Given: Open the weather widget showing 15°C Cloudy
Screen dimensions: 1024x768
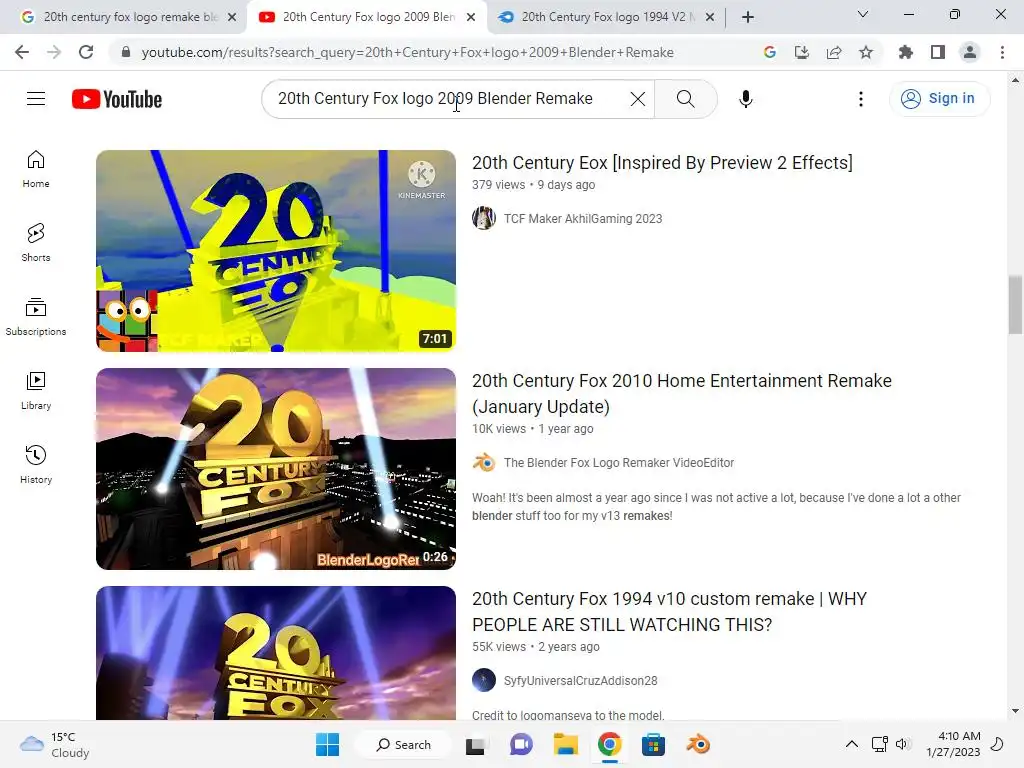Looking at the screenshot, I should pyautogui.click(x=55, y=744).
